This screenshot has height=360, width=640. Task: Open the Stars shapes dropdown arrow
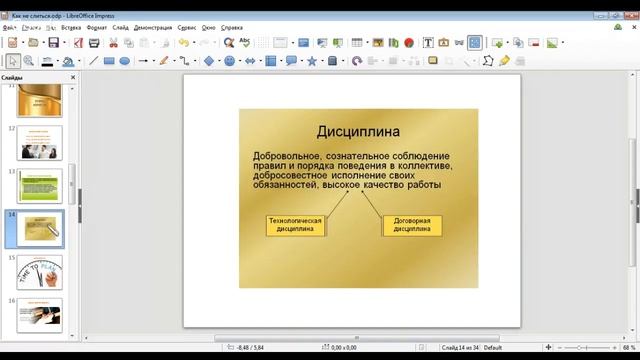322,61
